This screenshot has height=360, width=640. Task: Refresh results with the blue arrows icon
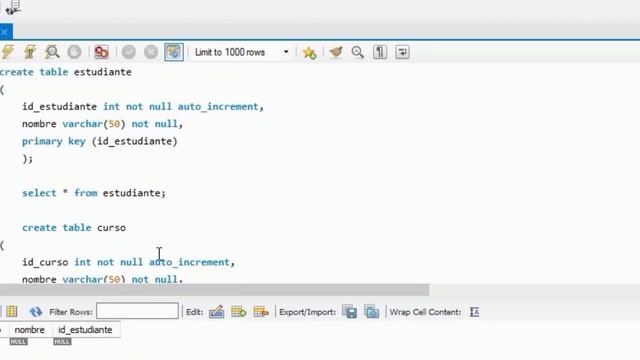[x=36, y=312]
